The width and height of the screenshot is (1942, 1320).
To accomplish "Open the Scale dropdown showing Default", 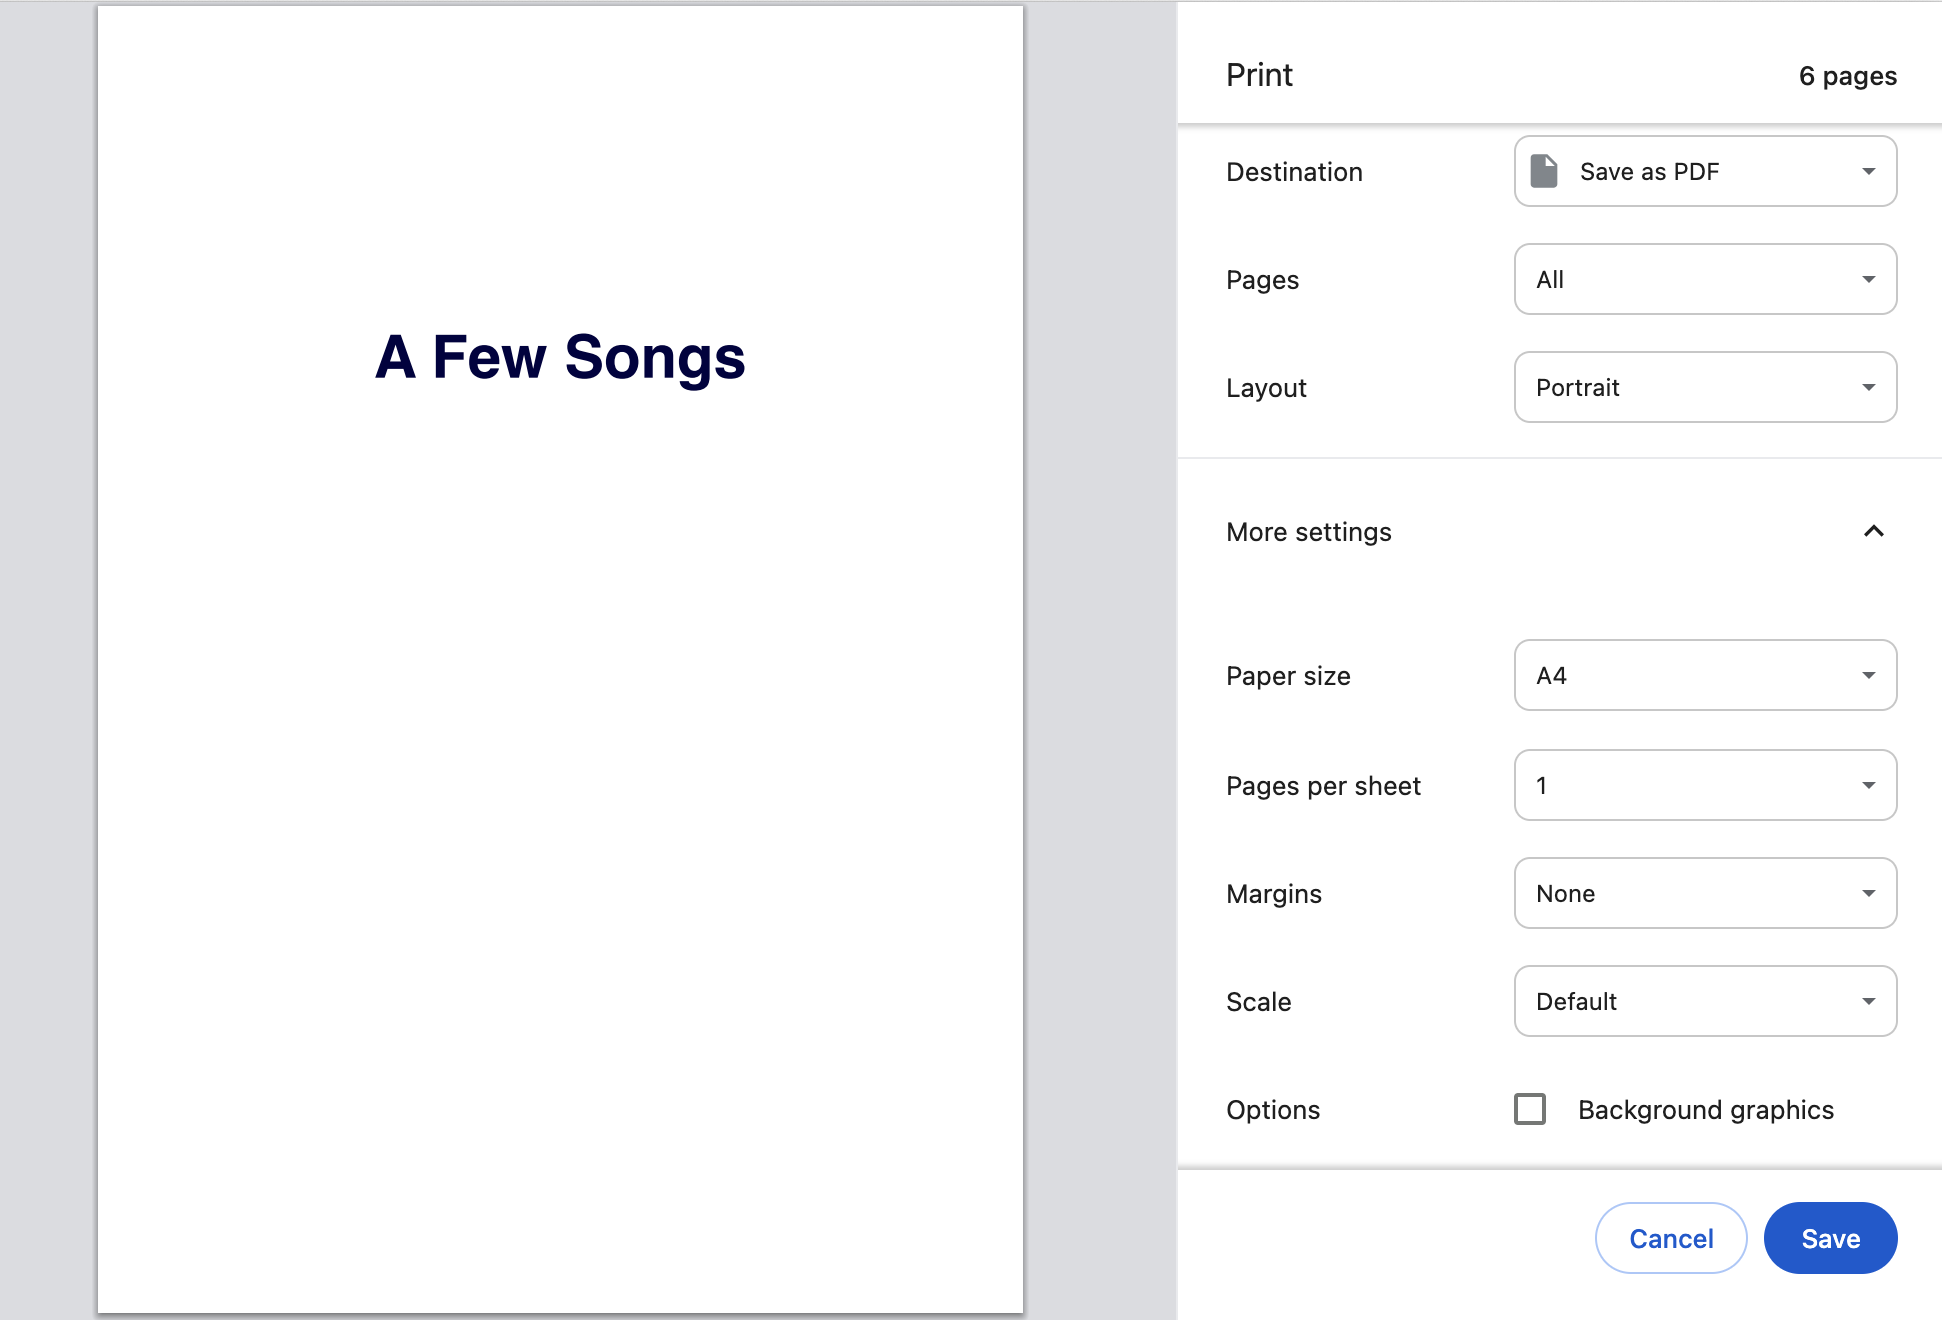I will click(x=1705, y=1001).
